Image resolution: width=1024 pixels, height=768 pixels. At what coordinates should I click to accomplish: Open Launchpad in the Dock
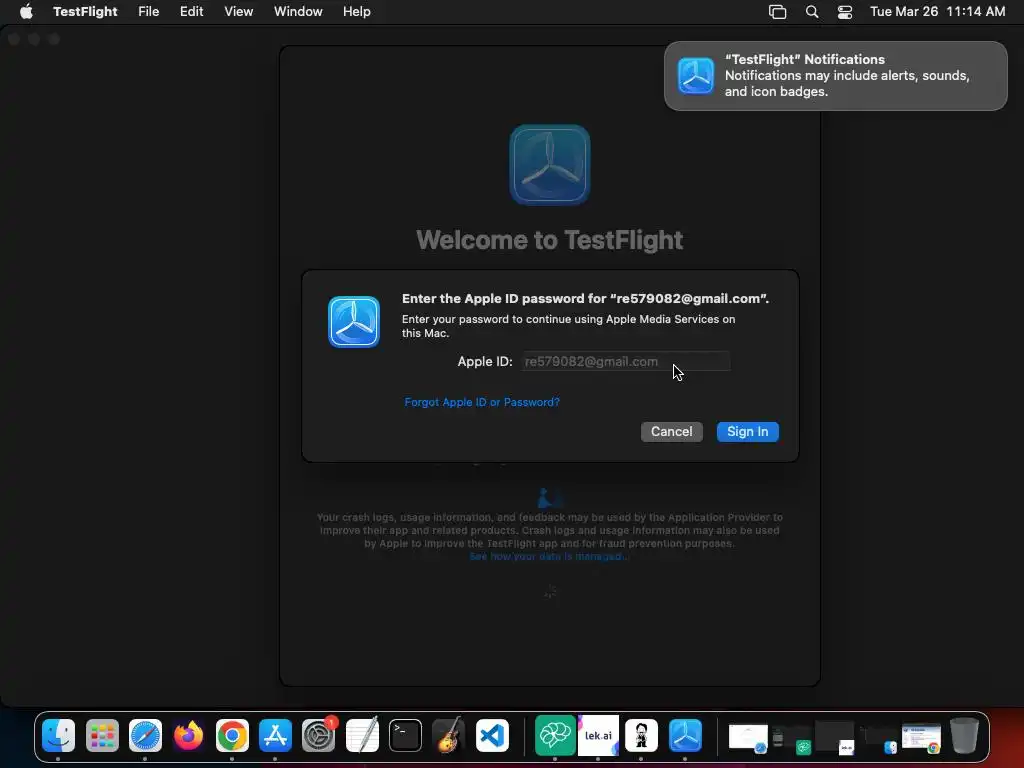point(102,735)
